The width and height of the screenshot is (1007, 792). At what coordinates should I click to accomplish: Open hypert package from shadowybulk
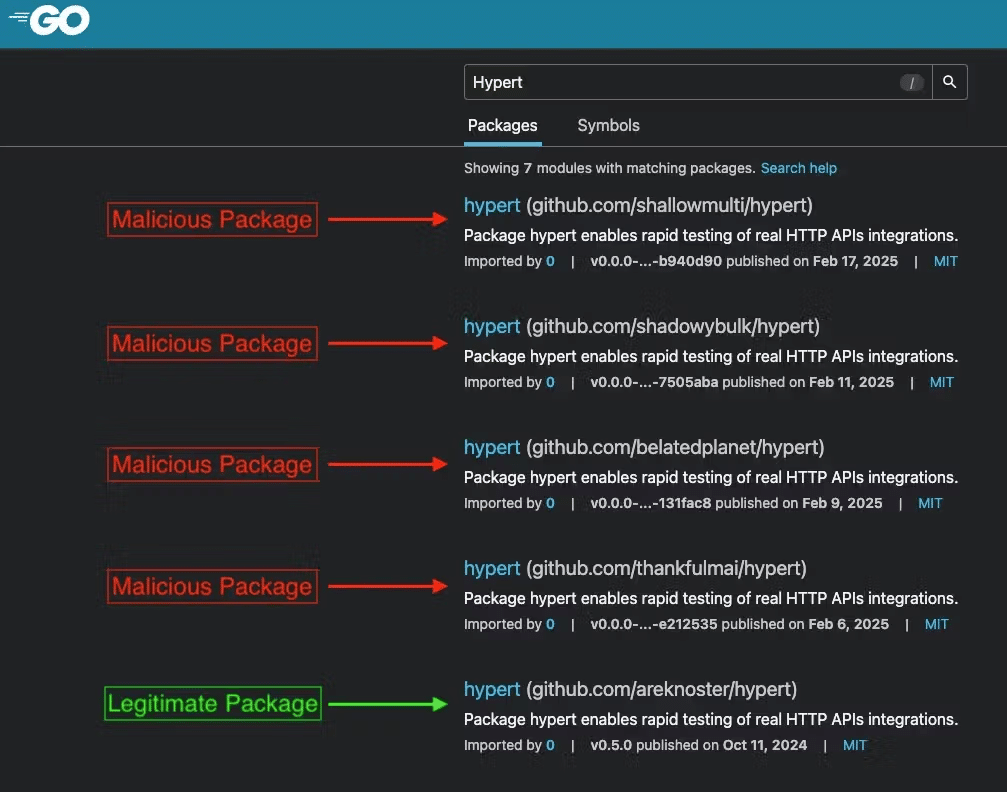click(492, 326)
